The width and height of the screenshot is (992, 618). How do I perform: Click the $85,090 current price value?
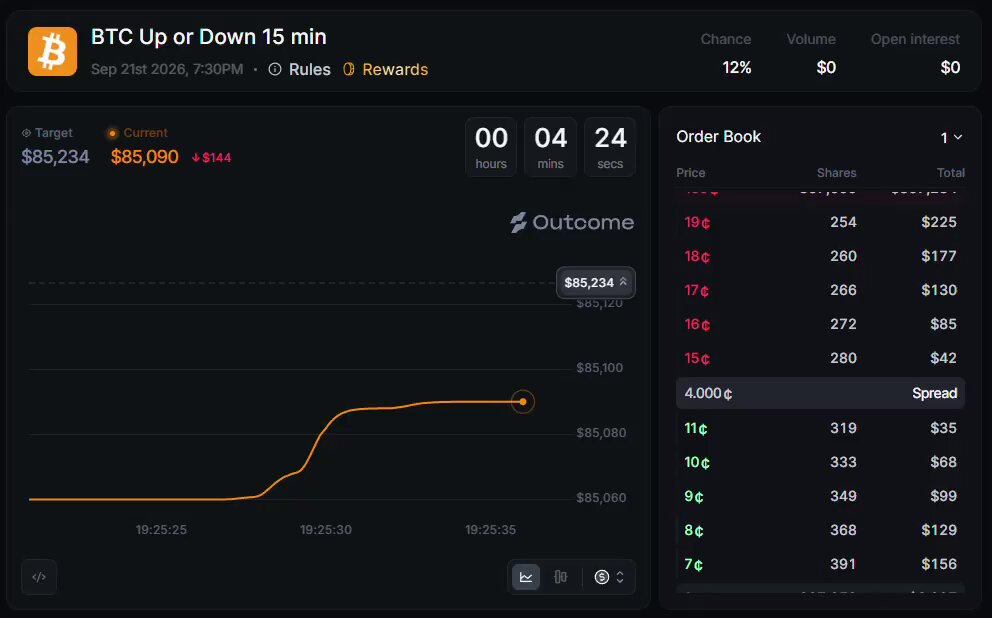tap(144, 157)
